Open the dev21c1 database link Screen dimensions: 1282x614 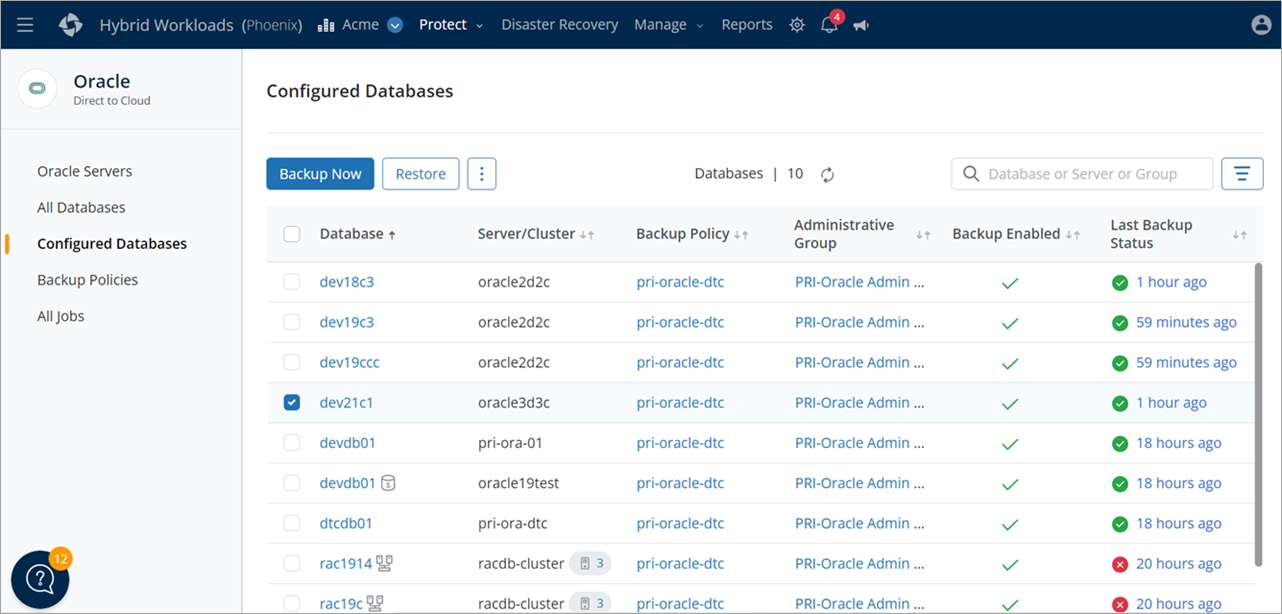tap(347, 403)
